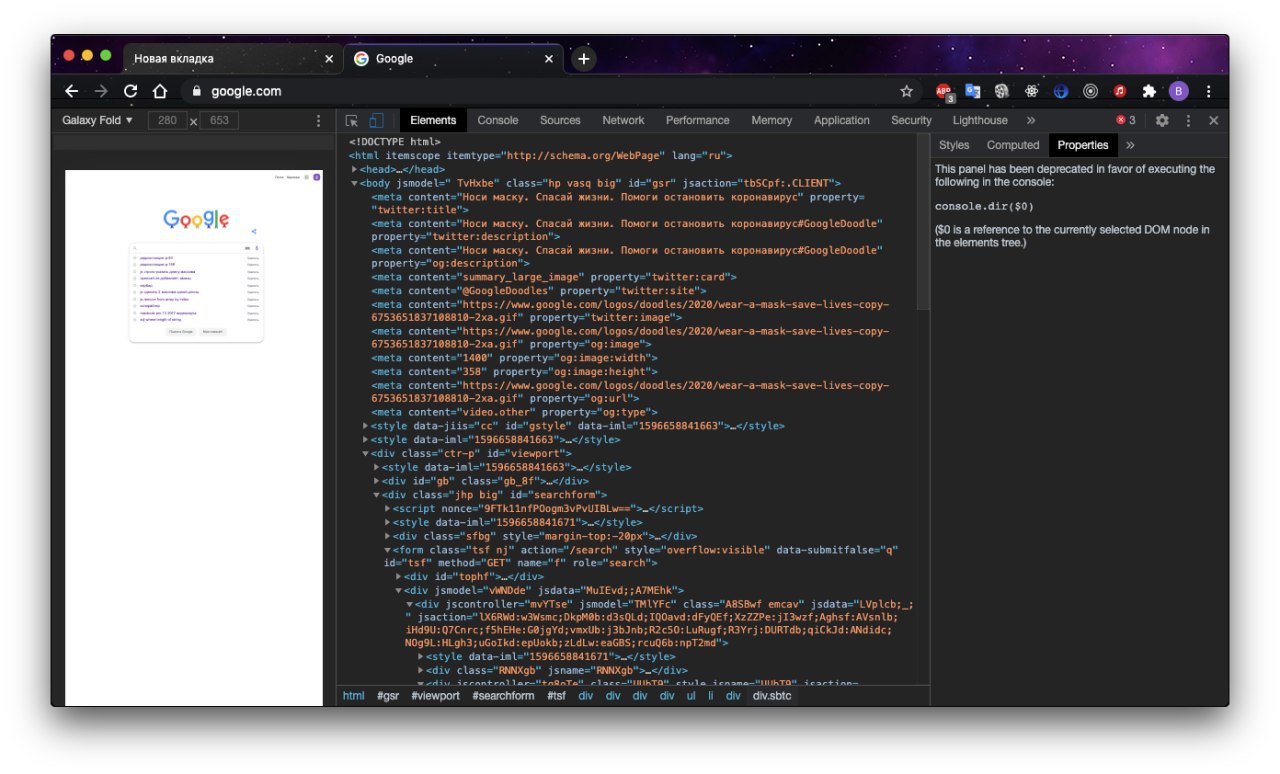Click the device width field showing 280
This screenshot has width=1280, height=774.
167,120
